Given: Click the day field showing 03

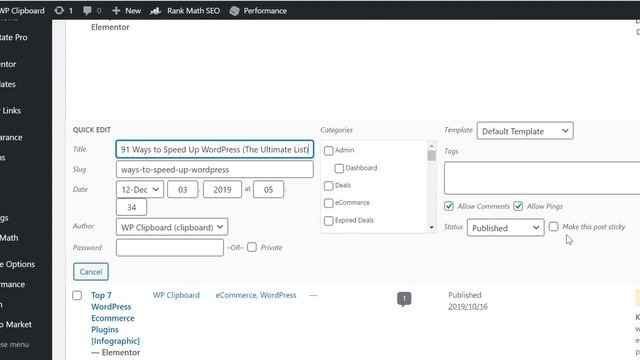Looking at the screenshot, I should pos(182,189).
